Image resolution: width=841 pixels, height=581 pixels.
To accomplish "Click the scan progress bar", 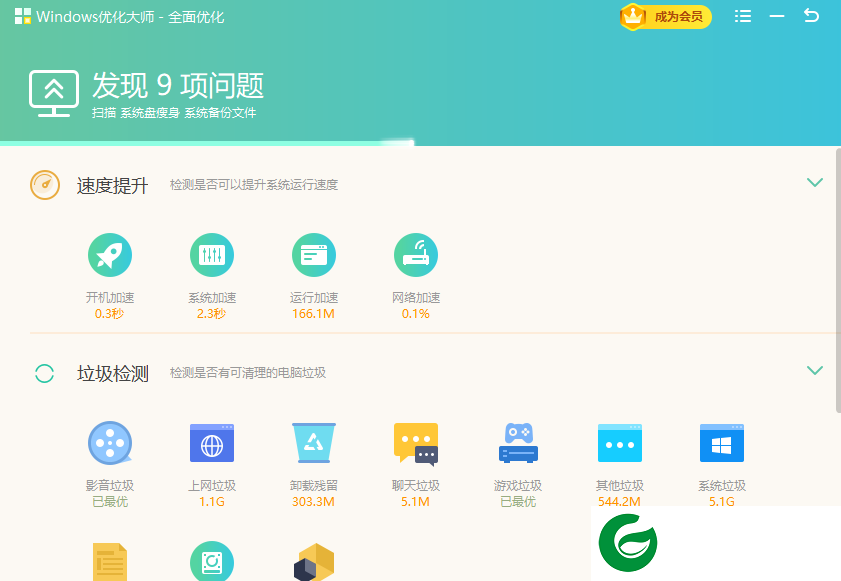I will click(207, 143).
